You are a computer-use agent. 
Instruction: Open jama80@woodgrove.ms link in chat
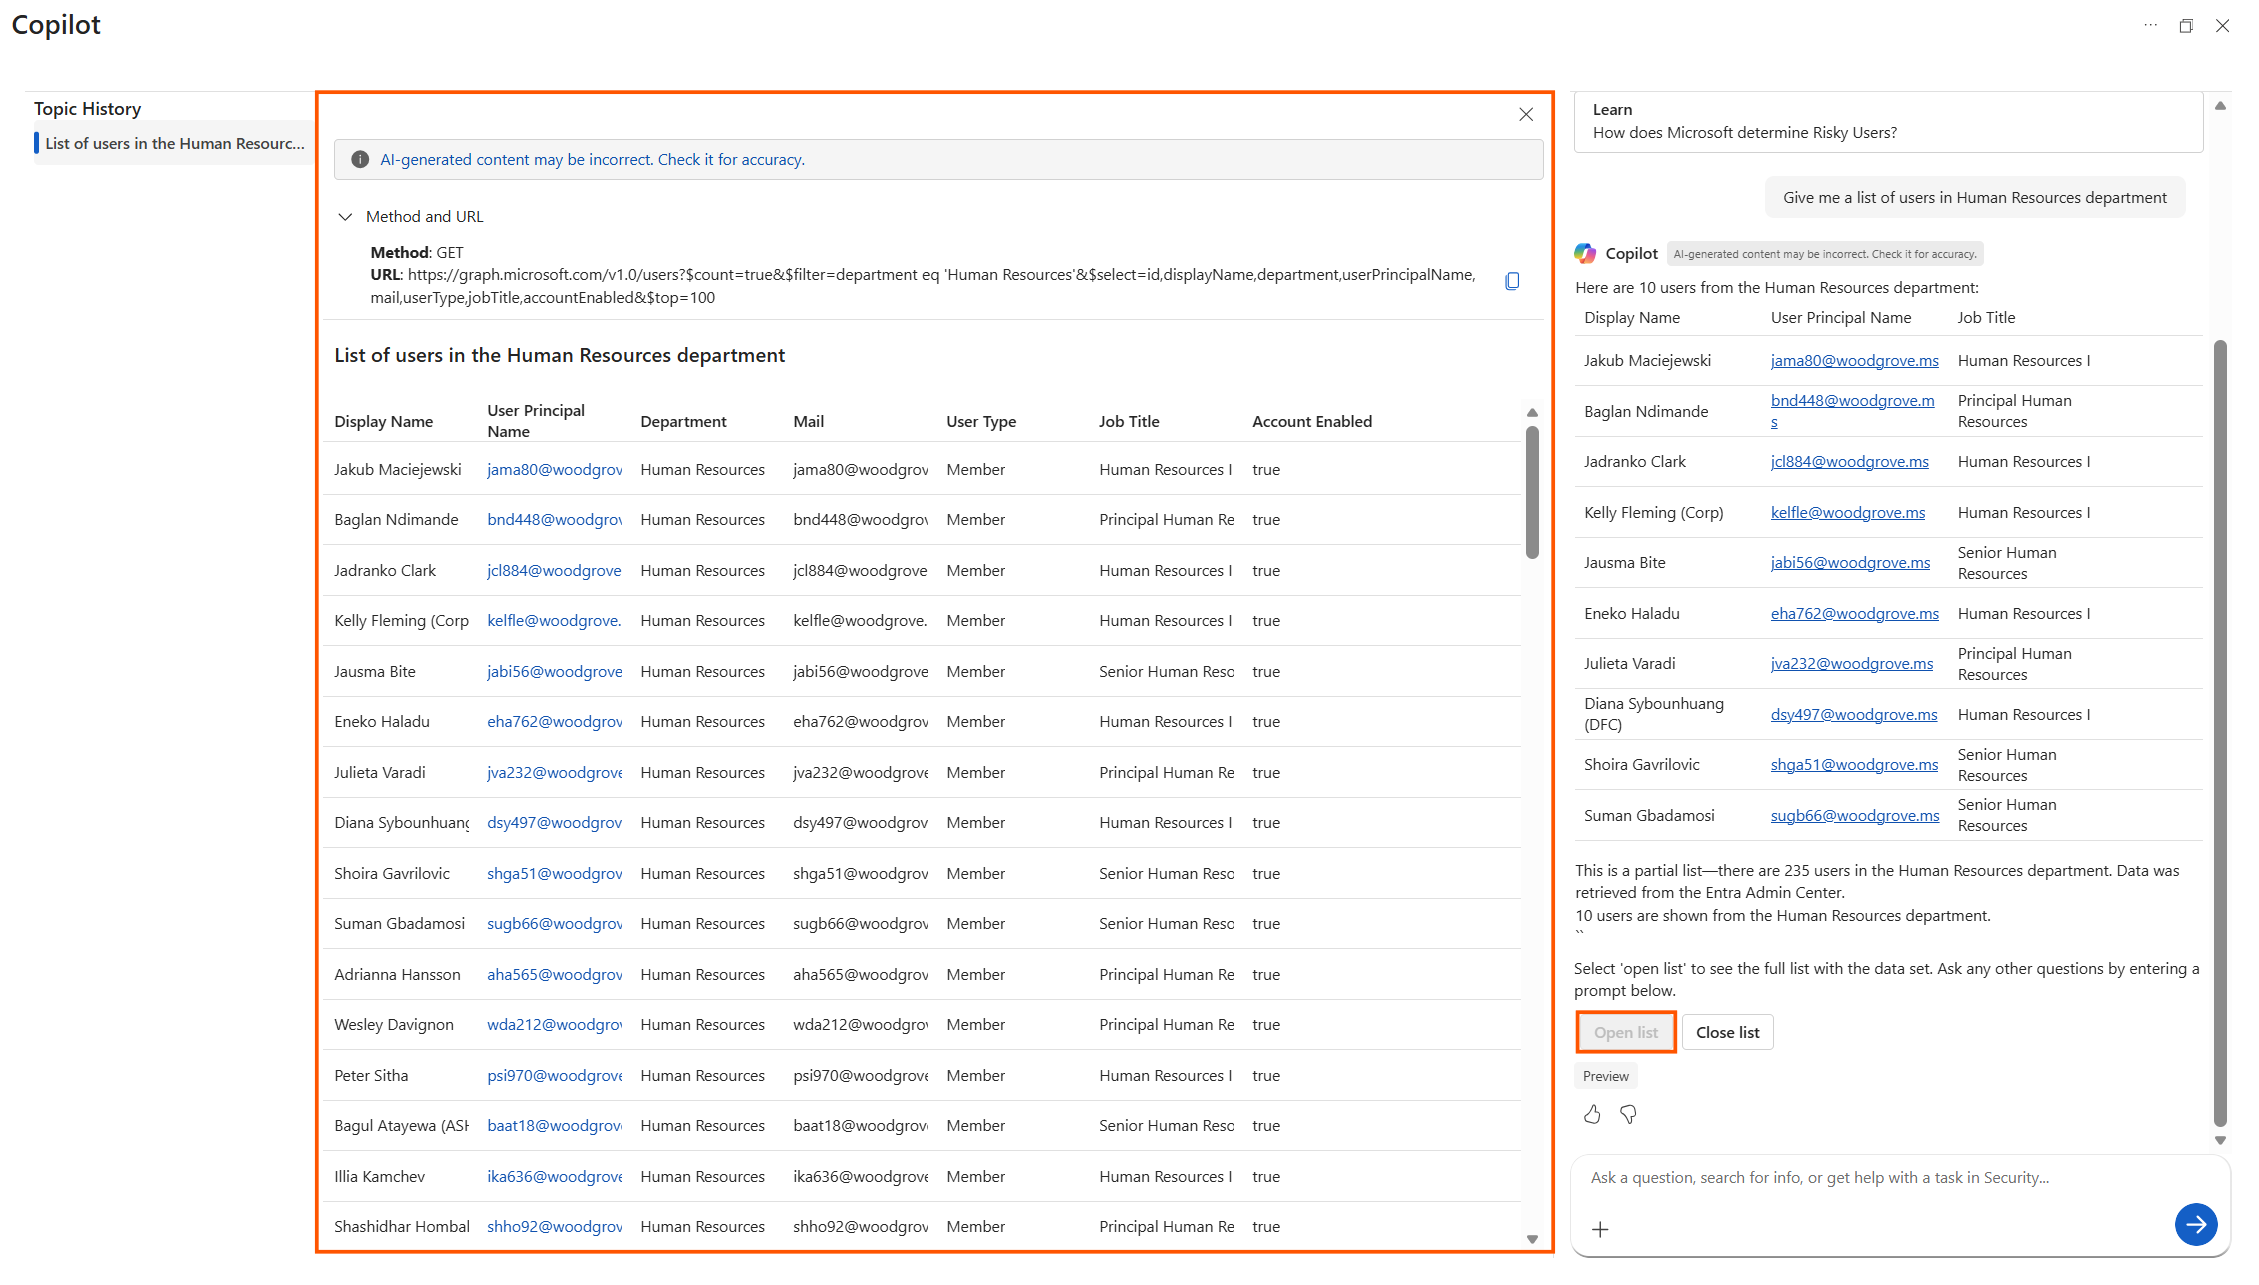pos(1854,361)
